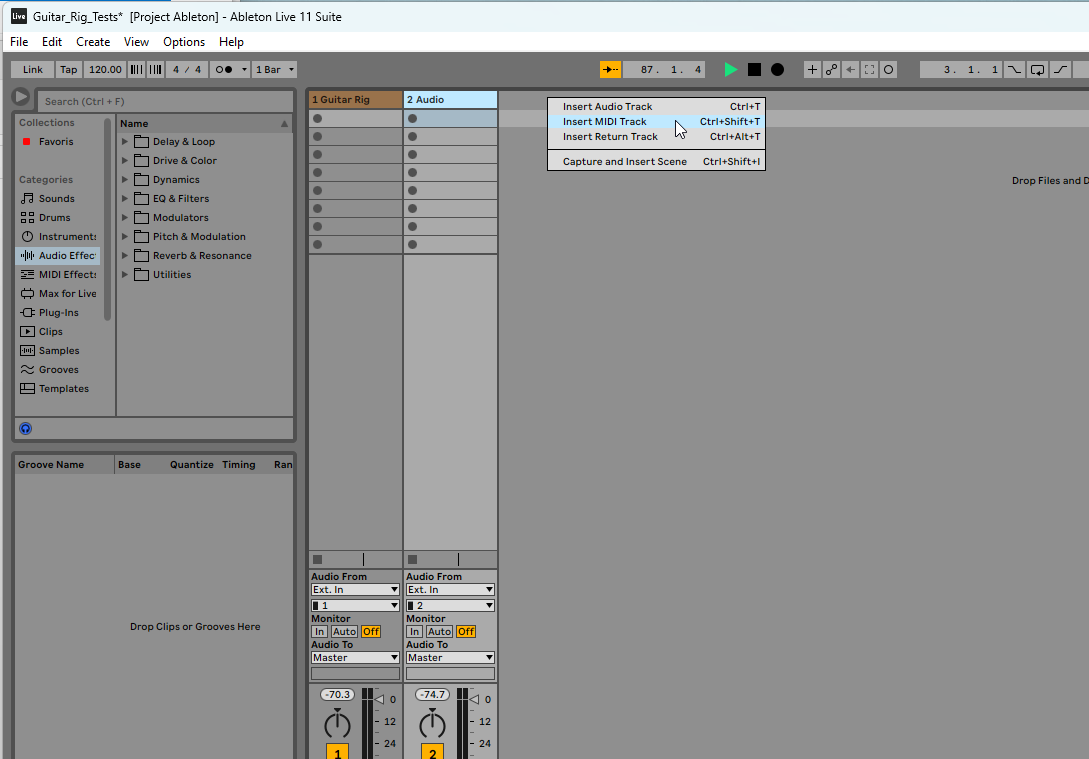Screen dimensions: 1089x759
Task: Select the Audio Effects category
Action: pyautogui.click(x=58, y=256)
